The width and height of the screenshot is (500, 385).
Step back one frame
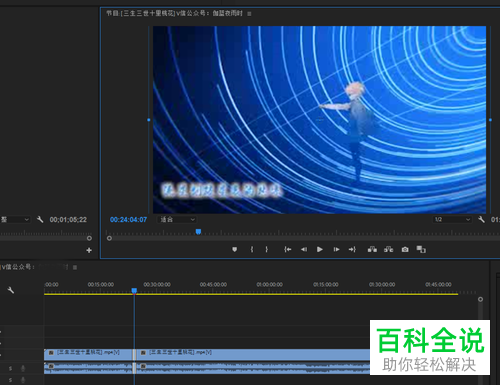[x=304, y=249]
